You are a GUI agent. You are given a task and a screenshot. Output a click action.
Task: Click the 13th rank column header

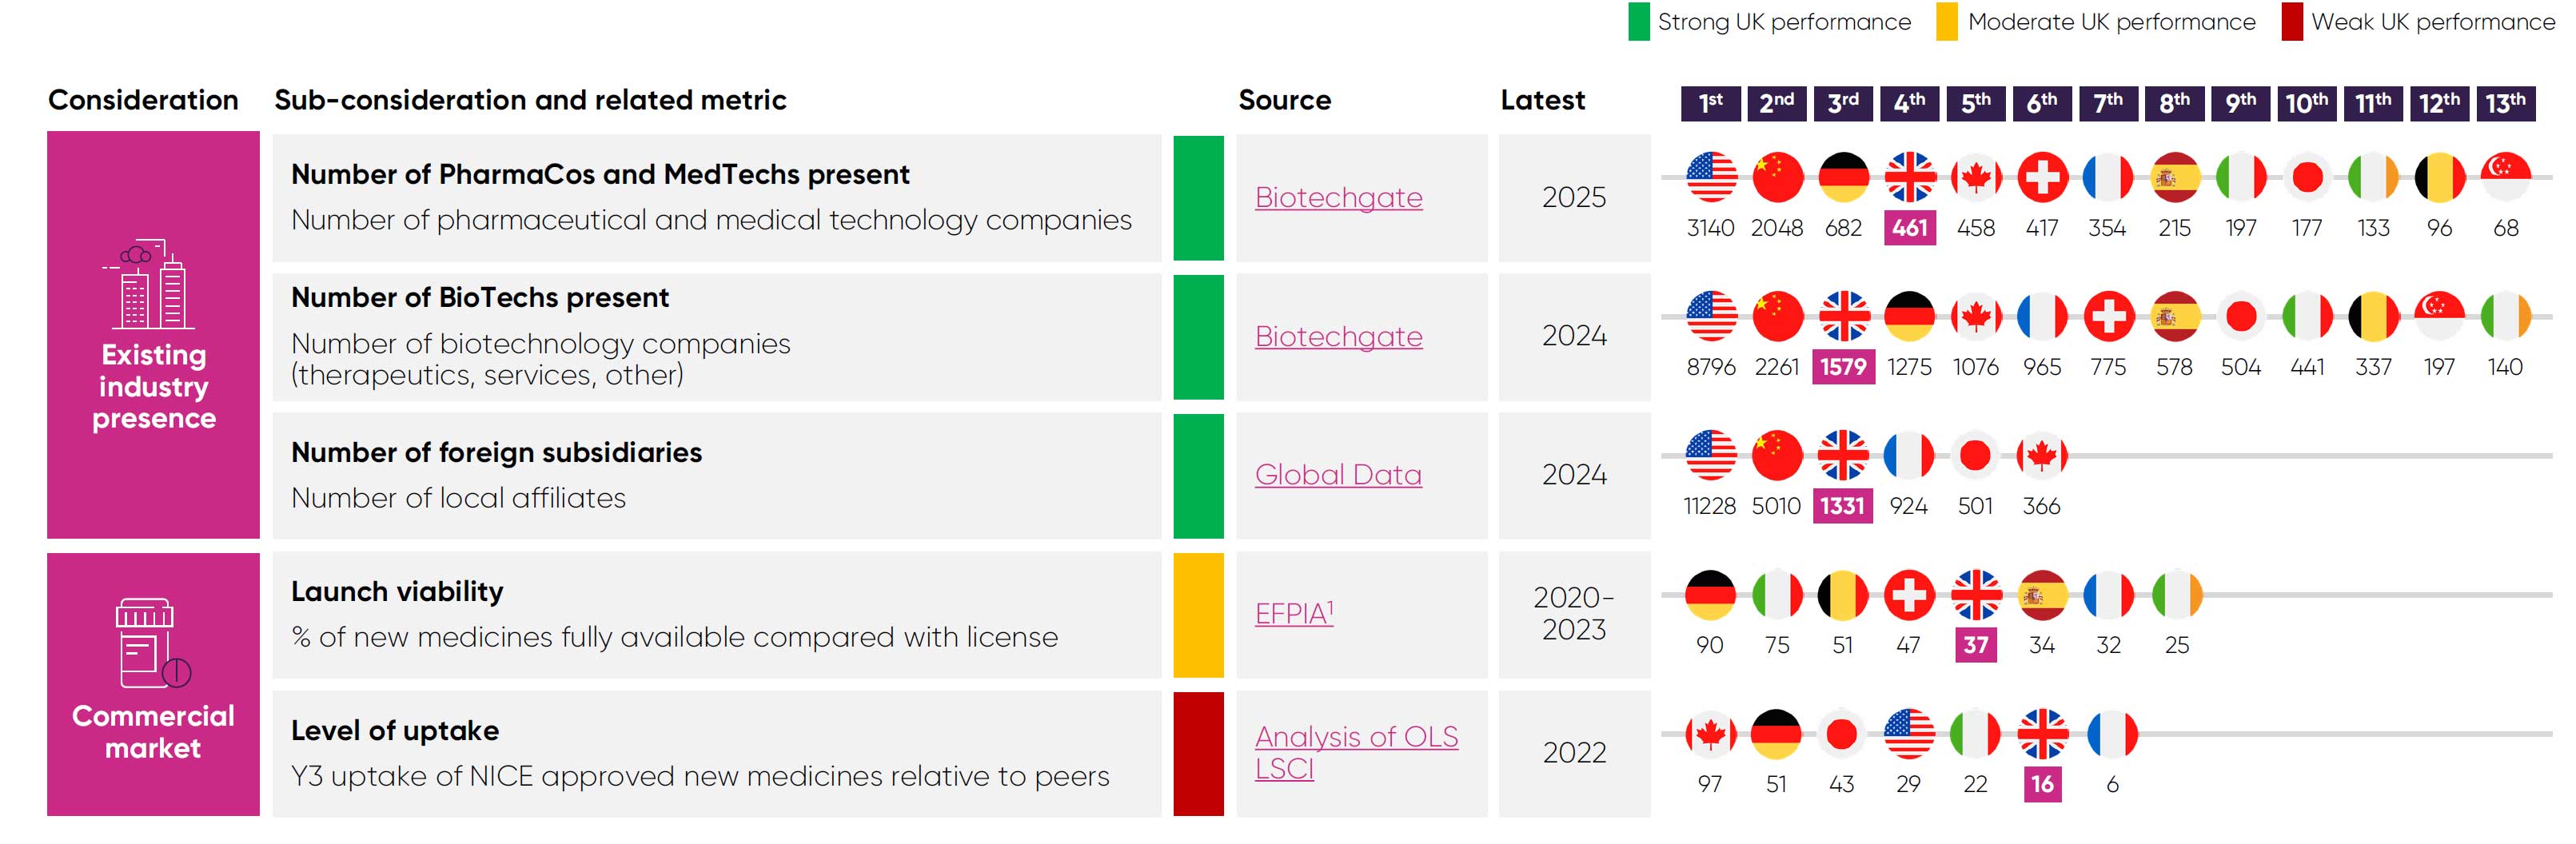click(x=2505, y=103)
